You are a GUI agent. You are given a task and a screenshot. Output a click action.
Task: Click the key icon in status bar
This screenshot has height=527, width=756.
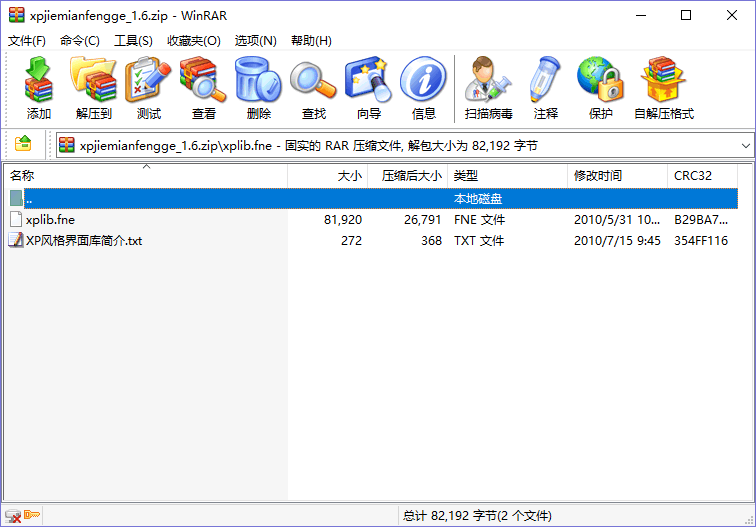(33, 516)
